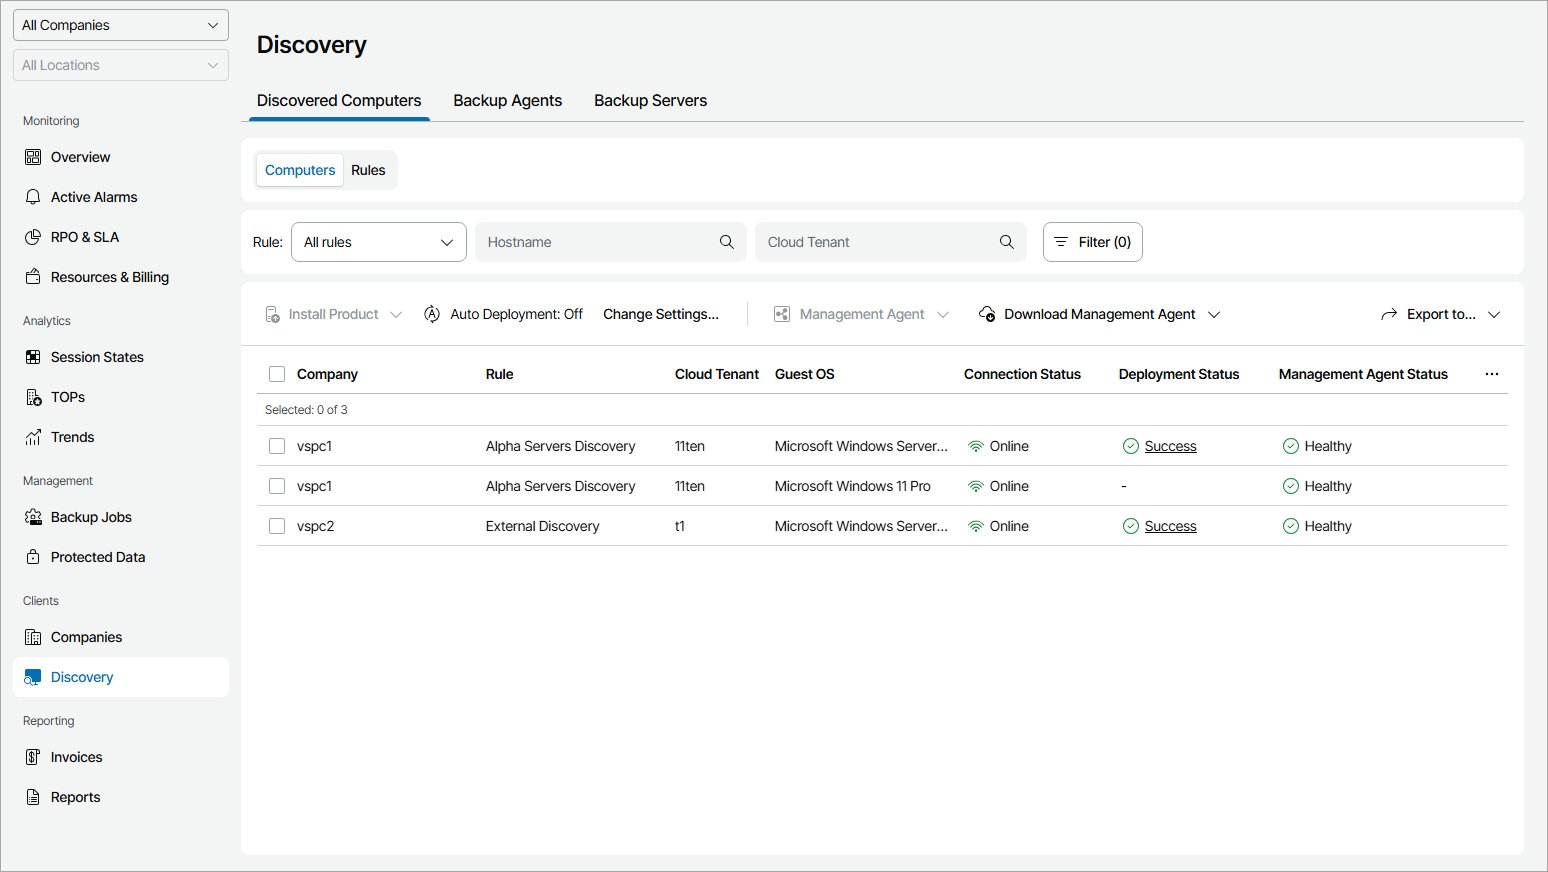Expand the All Companies dropdown
The image size is (1548, 872).
click(x=121, y=25)
